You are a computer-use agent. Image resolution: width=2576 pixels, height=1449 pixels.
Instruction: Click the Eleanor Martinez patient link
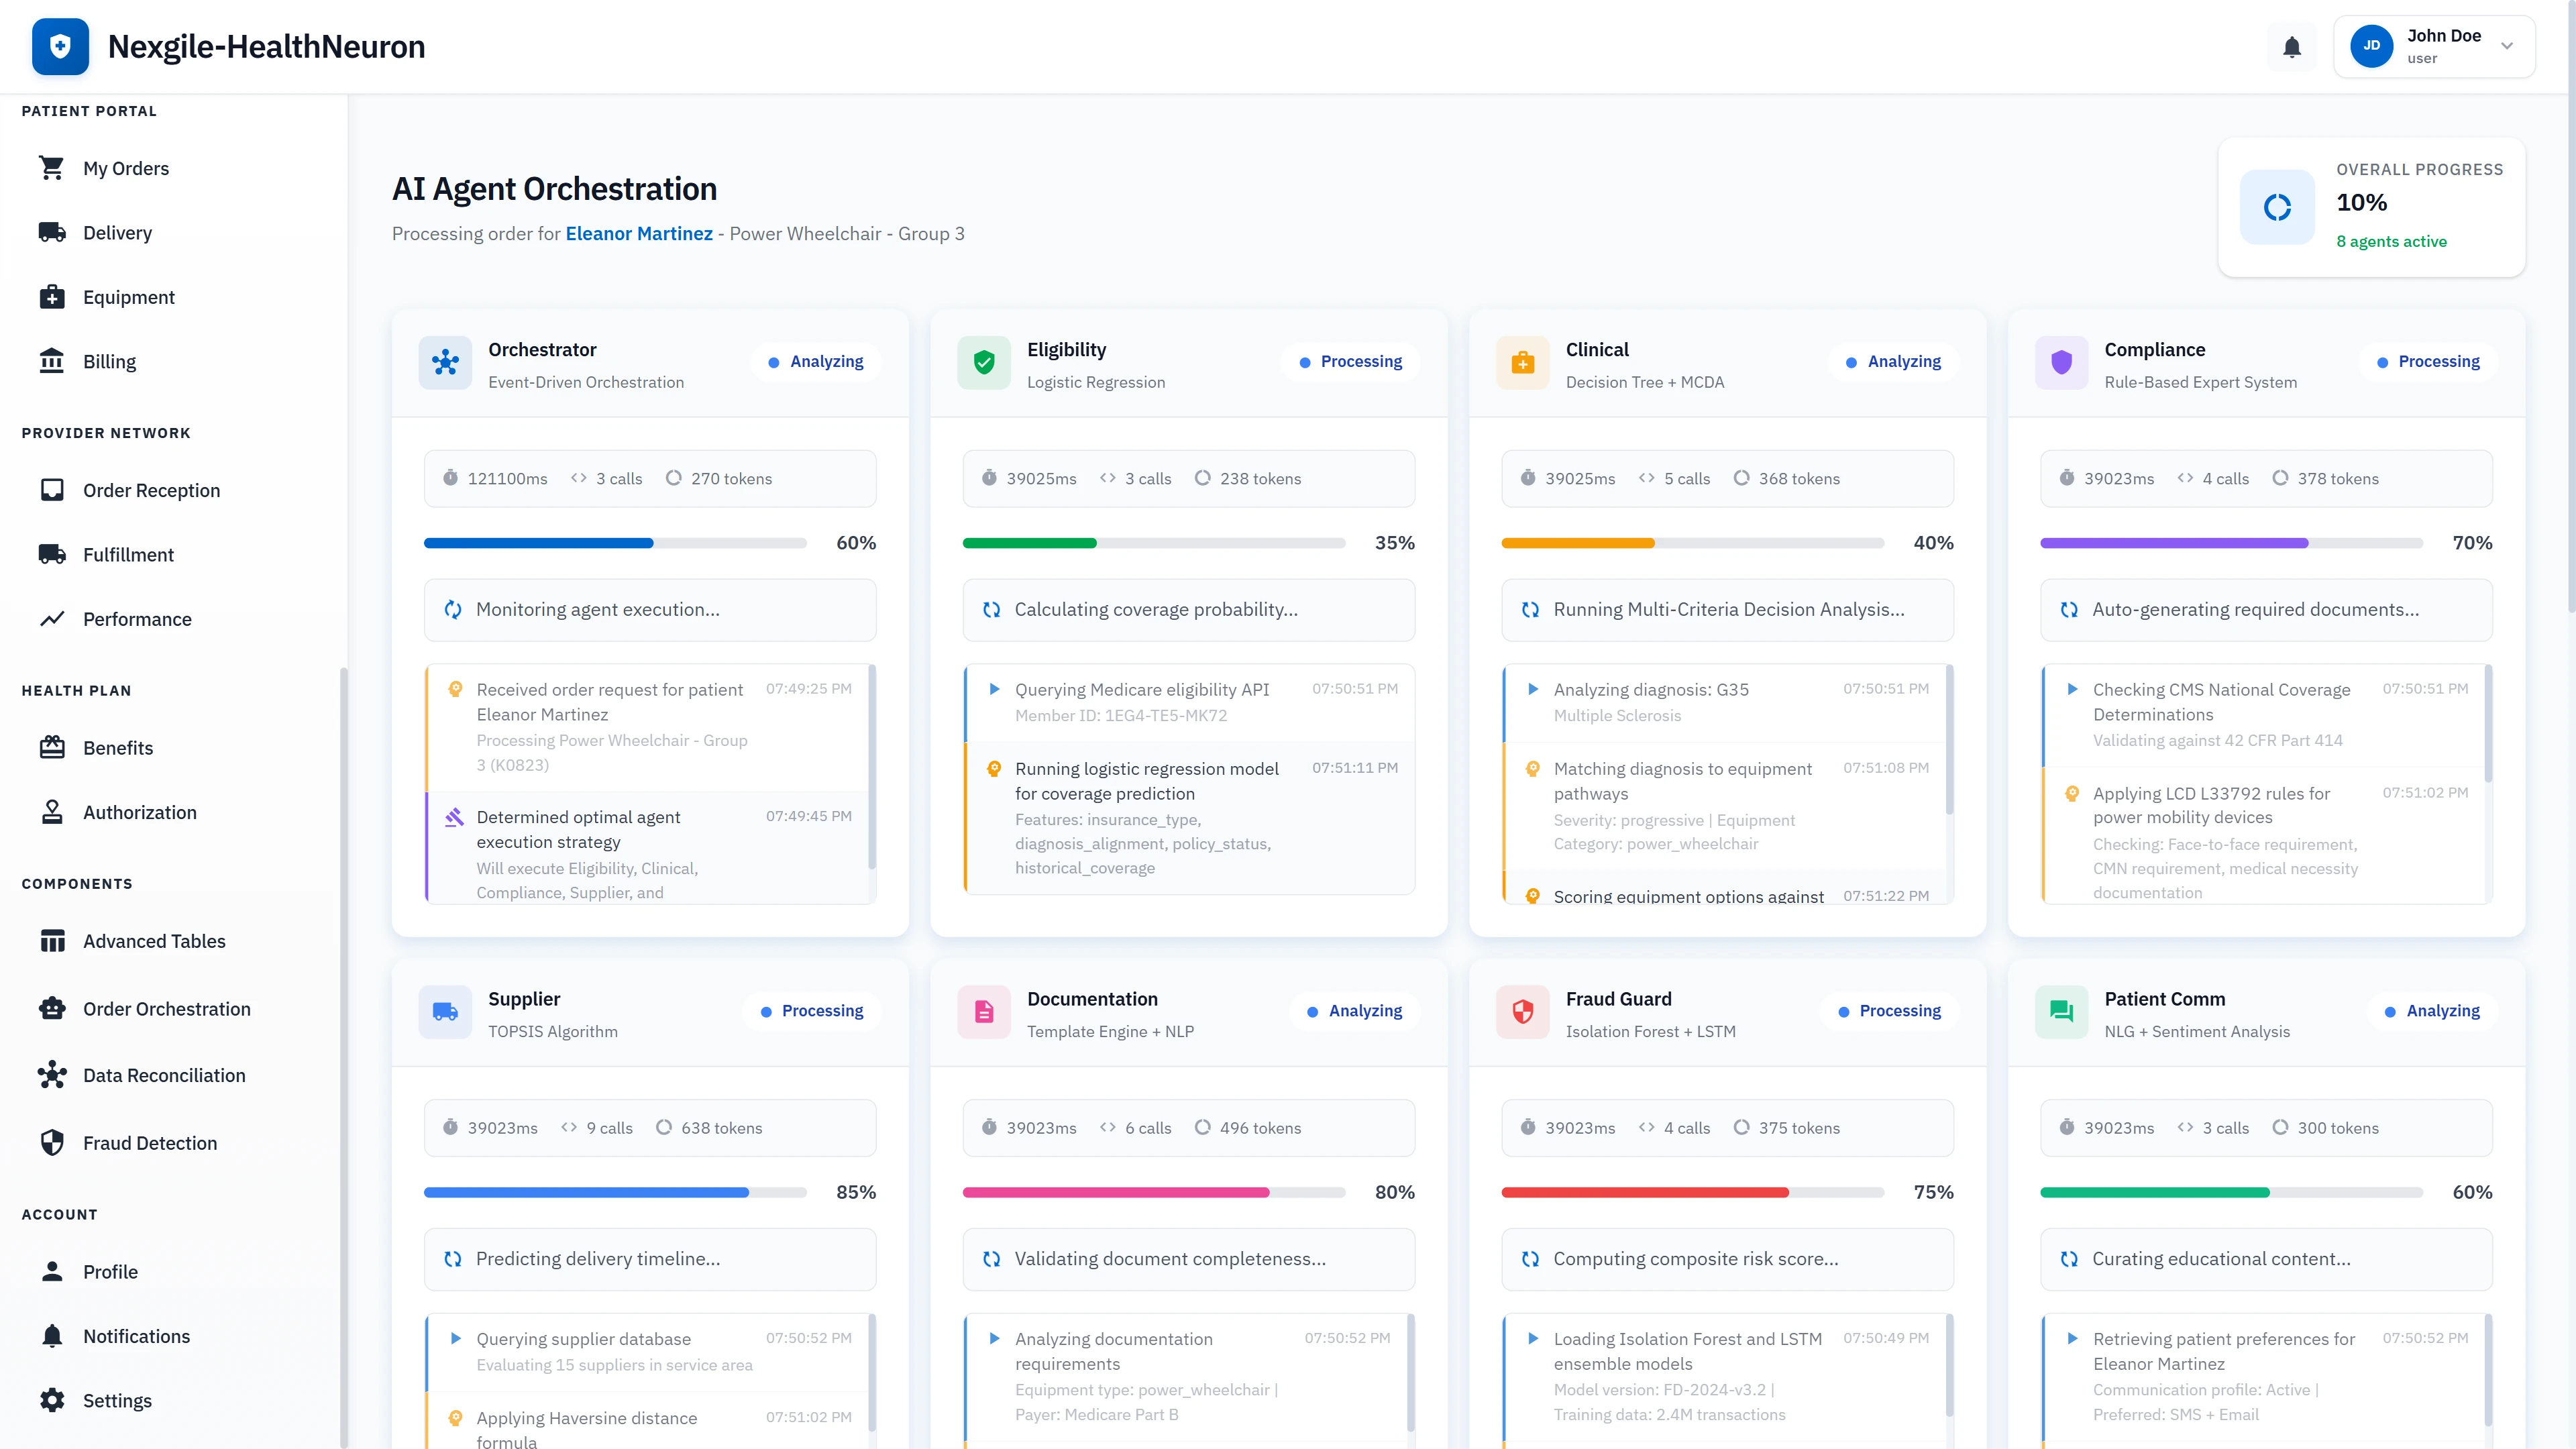tap(639, 233)
